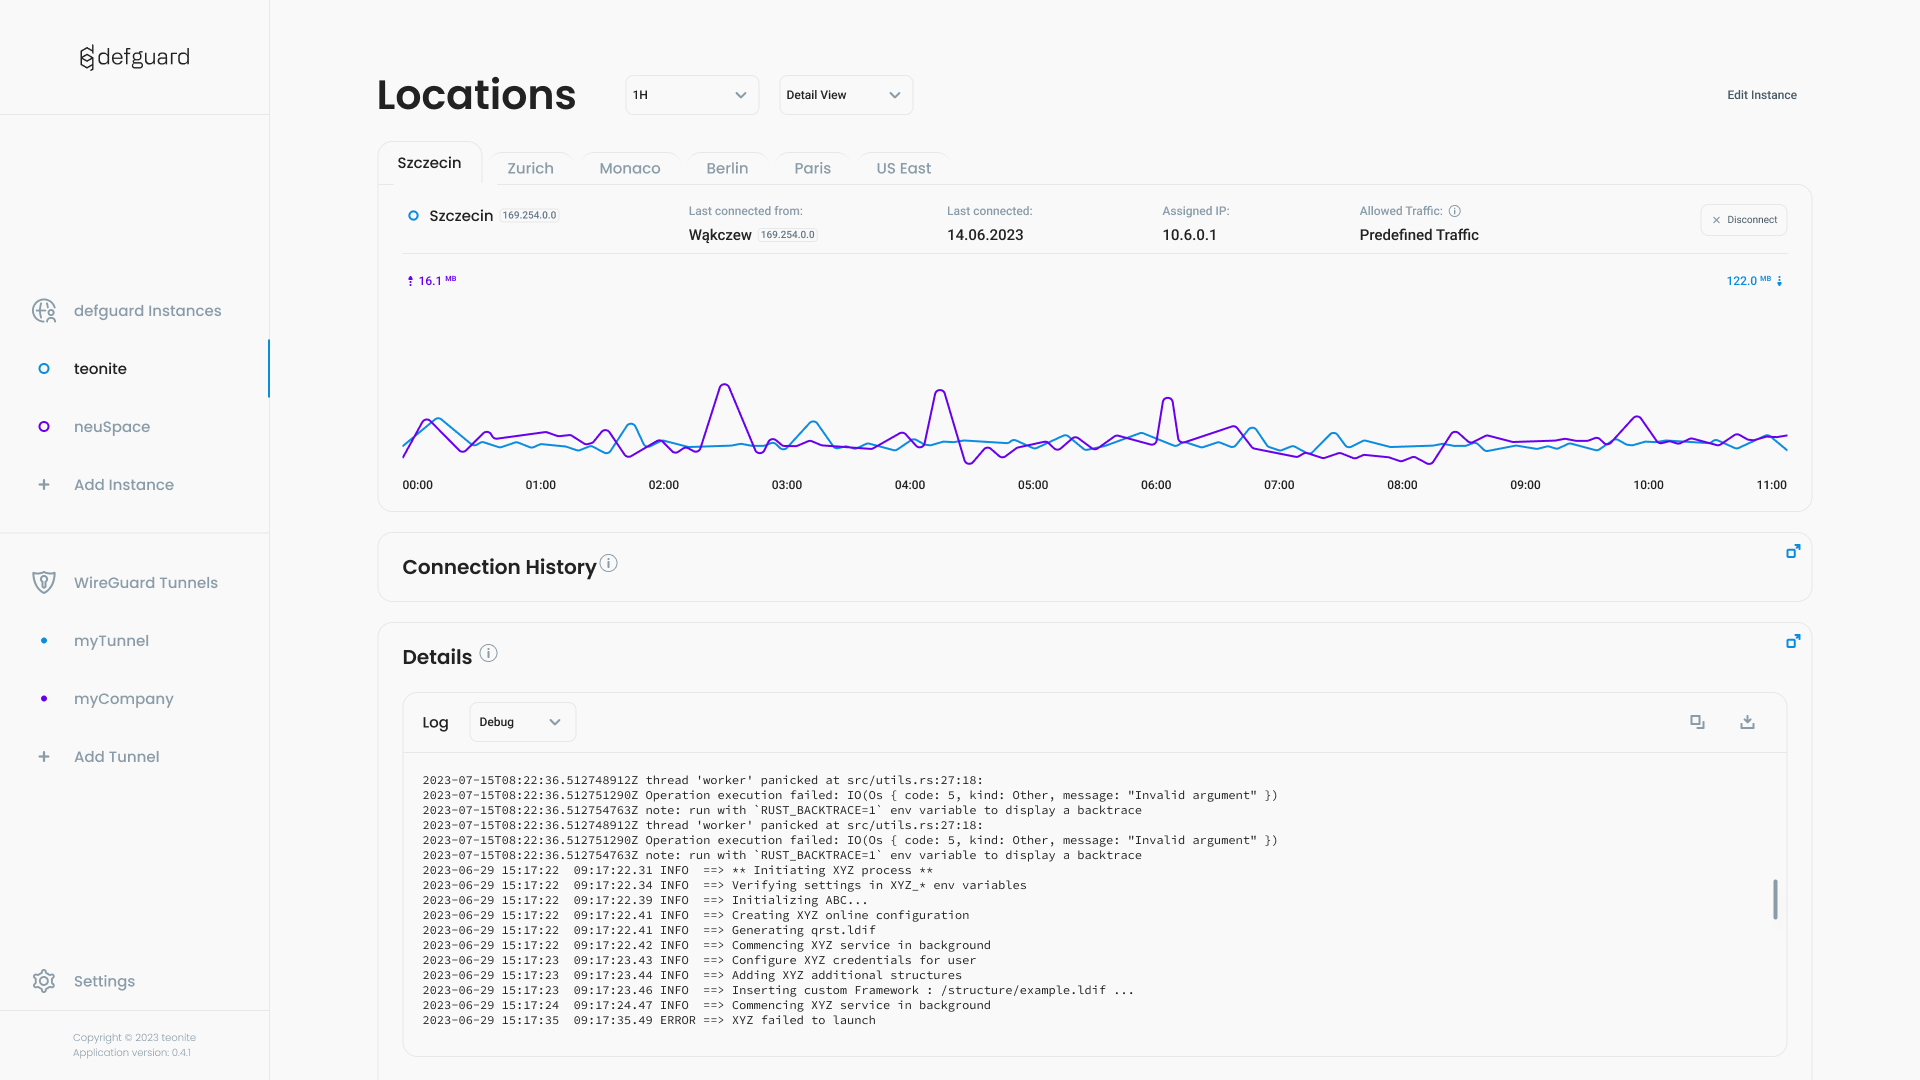Switch to the Zurich location tab

(x=530, y=167)
